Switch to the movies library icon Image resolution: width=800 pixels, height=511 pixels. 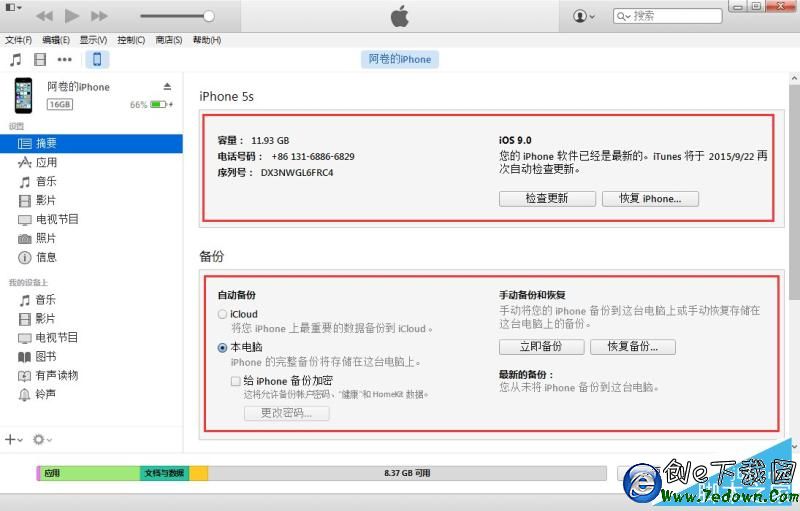click(40, 60)
